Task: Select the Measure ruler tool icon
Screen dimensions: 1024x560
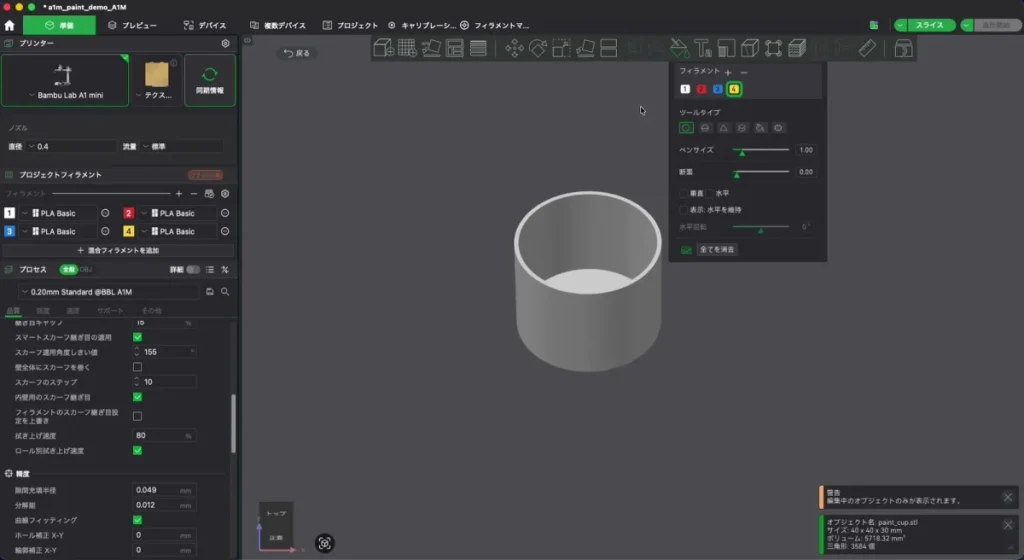Action: [867, 48]
